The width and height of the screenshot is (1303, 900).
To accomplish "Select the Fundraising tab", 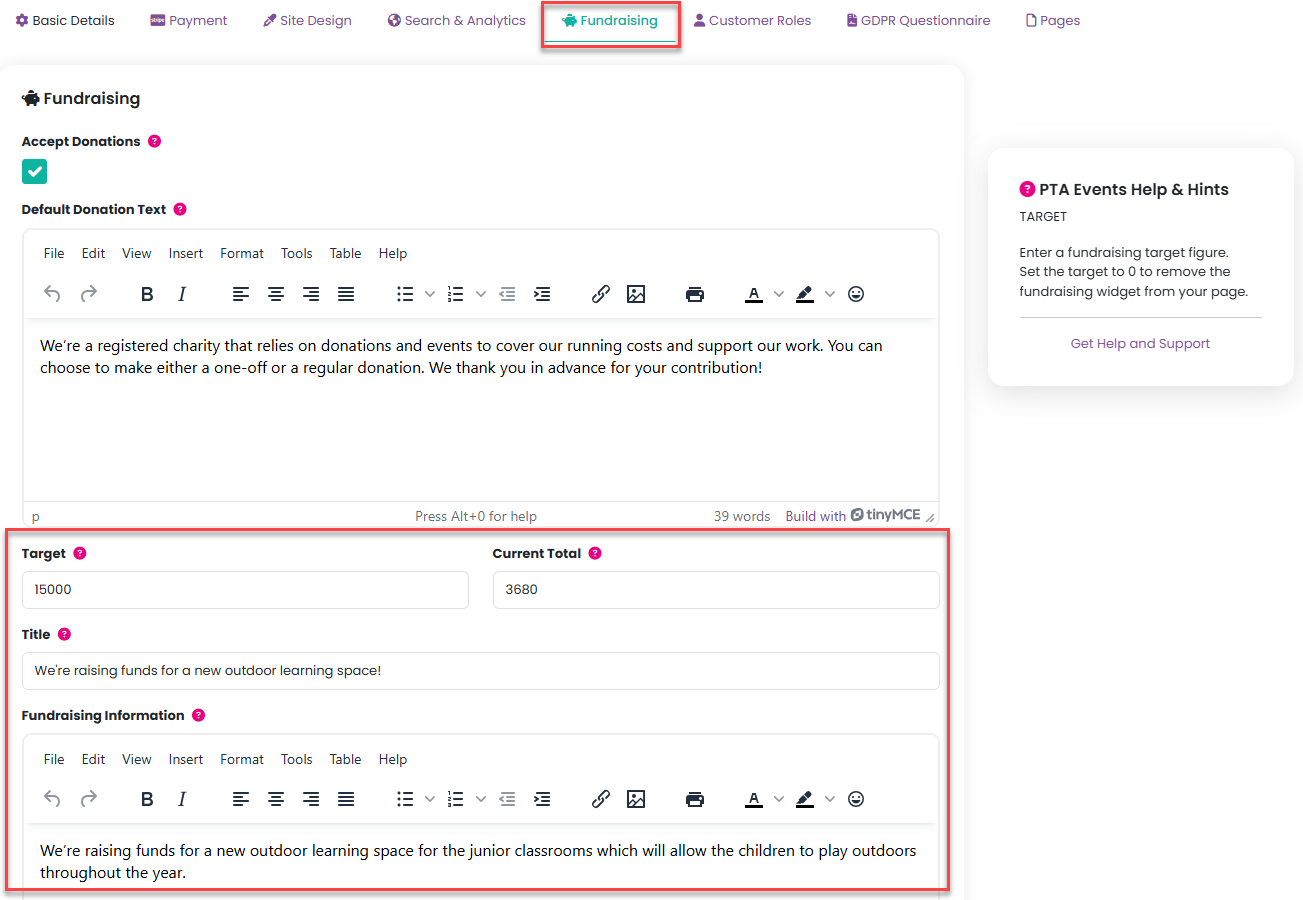I will 610,20.
